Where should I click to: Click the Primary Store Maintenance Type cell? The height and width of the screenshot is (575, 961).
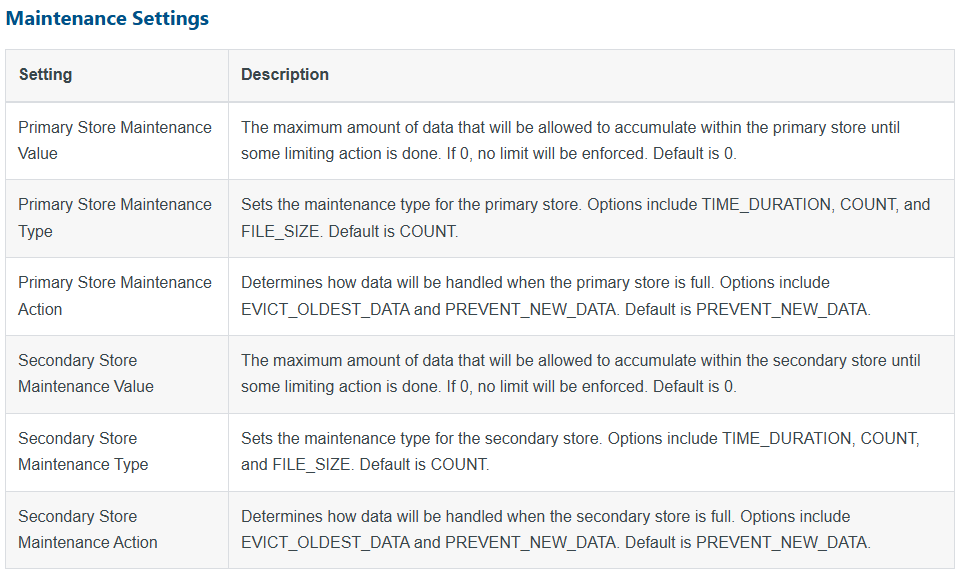click(x=117, y=218)
